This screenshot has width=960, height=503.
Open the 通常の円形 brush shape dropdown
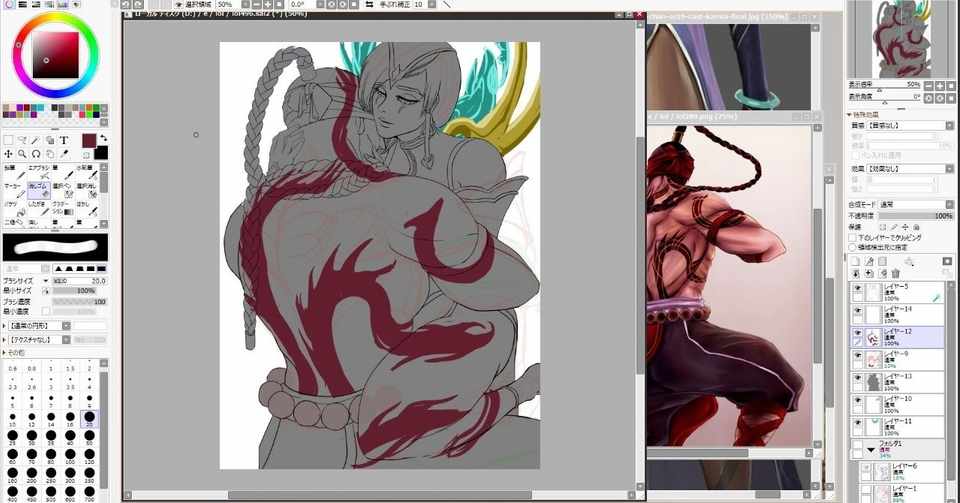click(x=40, y=326)
